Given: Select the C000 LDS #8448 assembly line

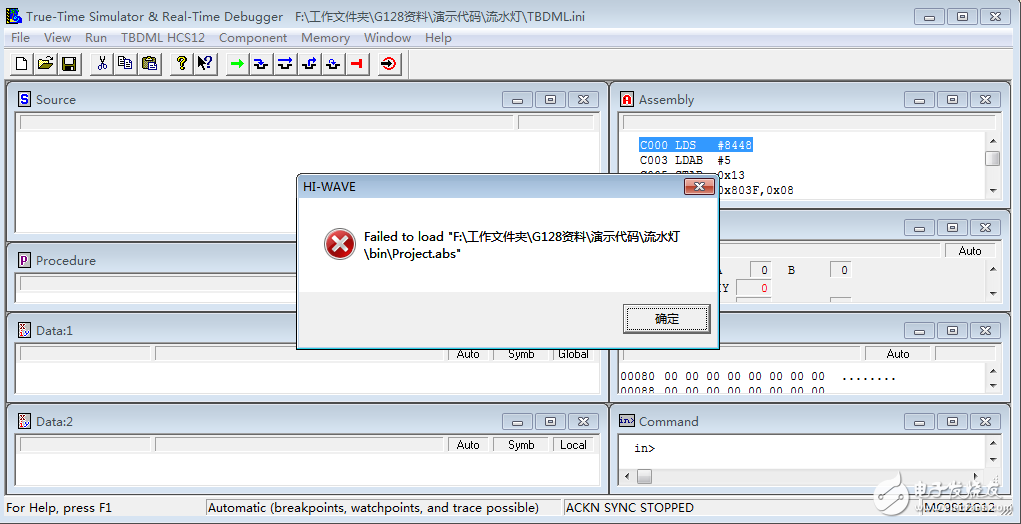Looking at the screenshot, I should 695,145.
